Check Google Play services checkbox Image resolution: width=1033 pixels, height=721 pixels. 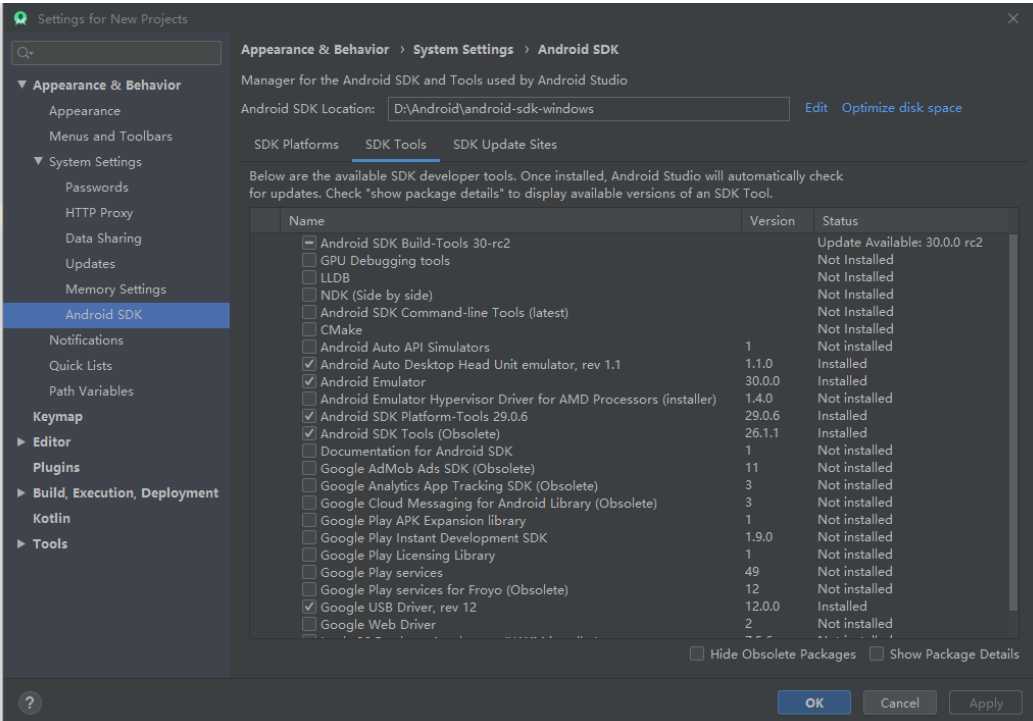pyautogui.click(x=309, y=572)
